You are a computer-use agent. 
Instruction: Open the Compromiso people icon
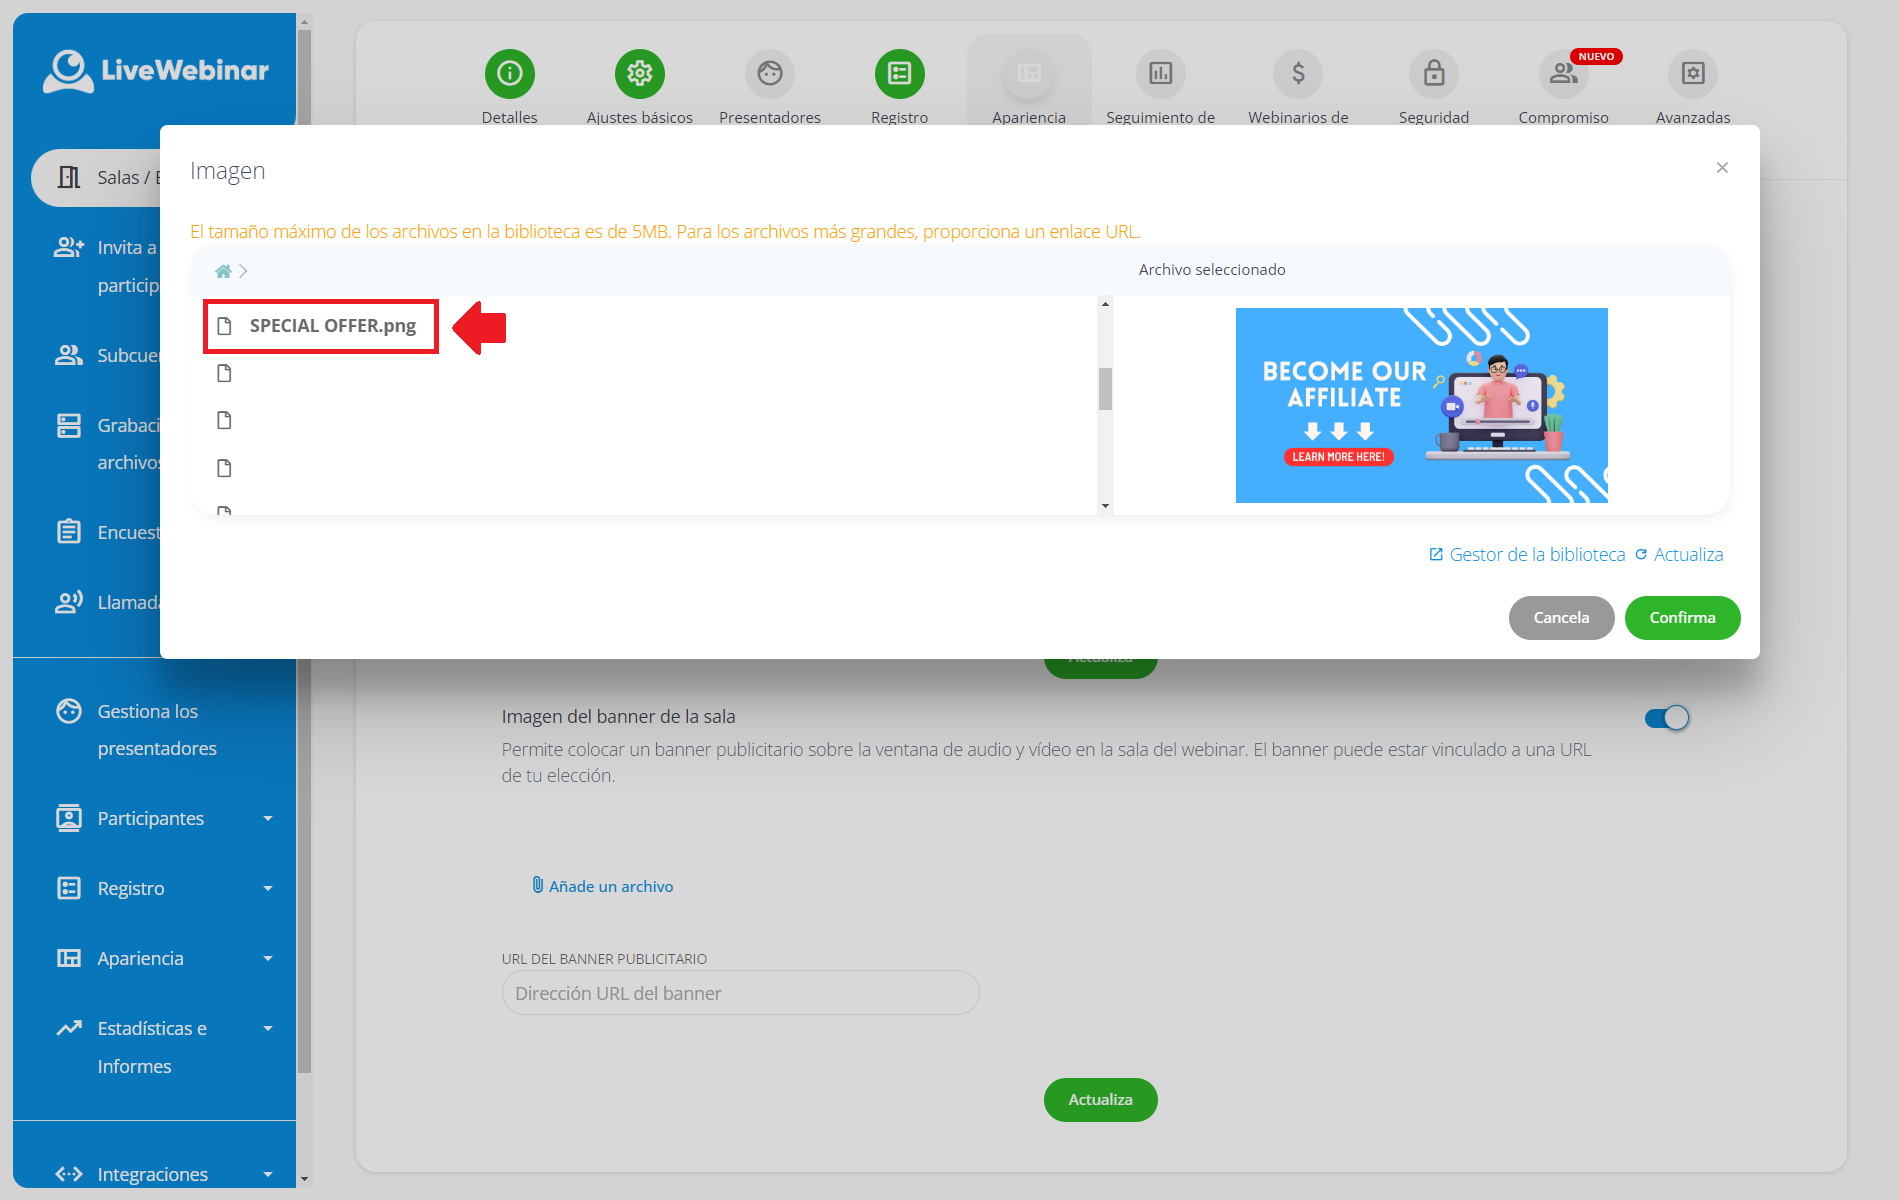pos(1564,73)
